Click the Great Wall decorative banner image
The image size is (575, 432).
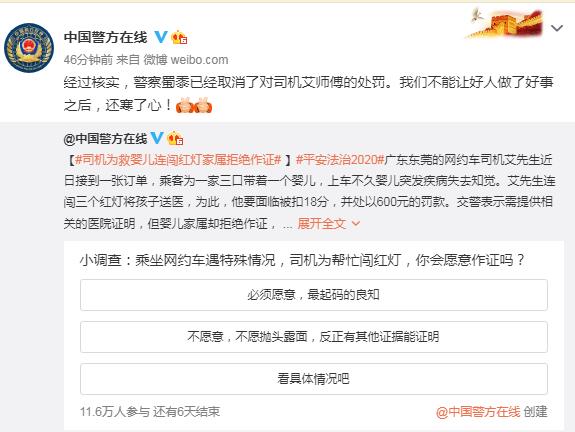[503, 22]
